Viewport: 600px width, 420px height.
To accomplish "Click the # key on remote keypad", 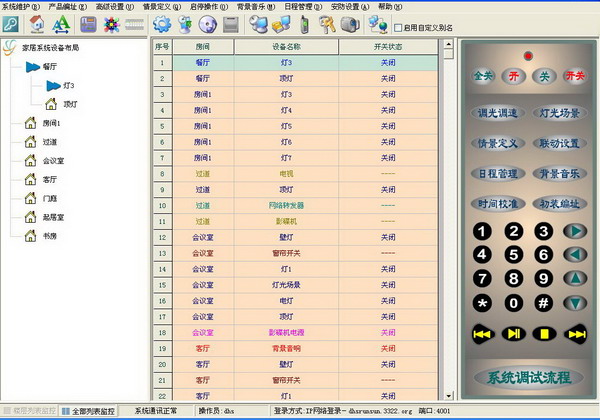I will (x=544, y=303).
